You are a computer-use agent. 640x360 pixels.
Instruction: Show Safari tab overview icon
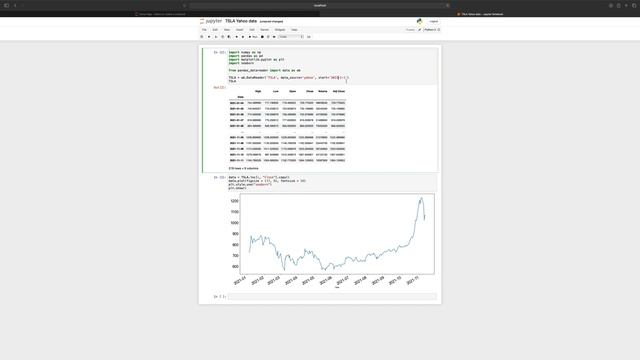point(634,5)
